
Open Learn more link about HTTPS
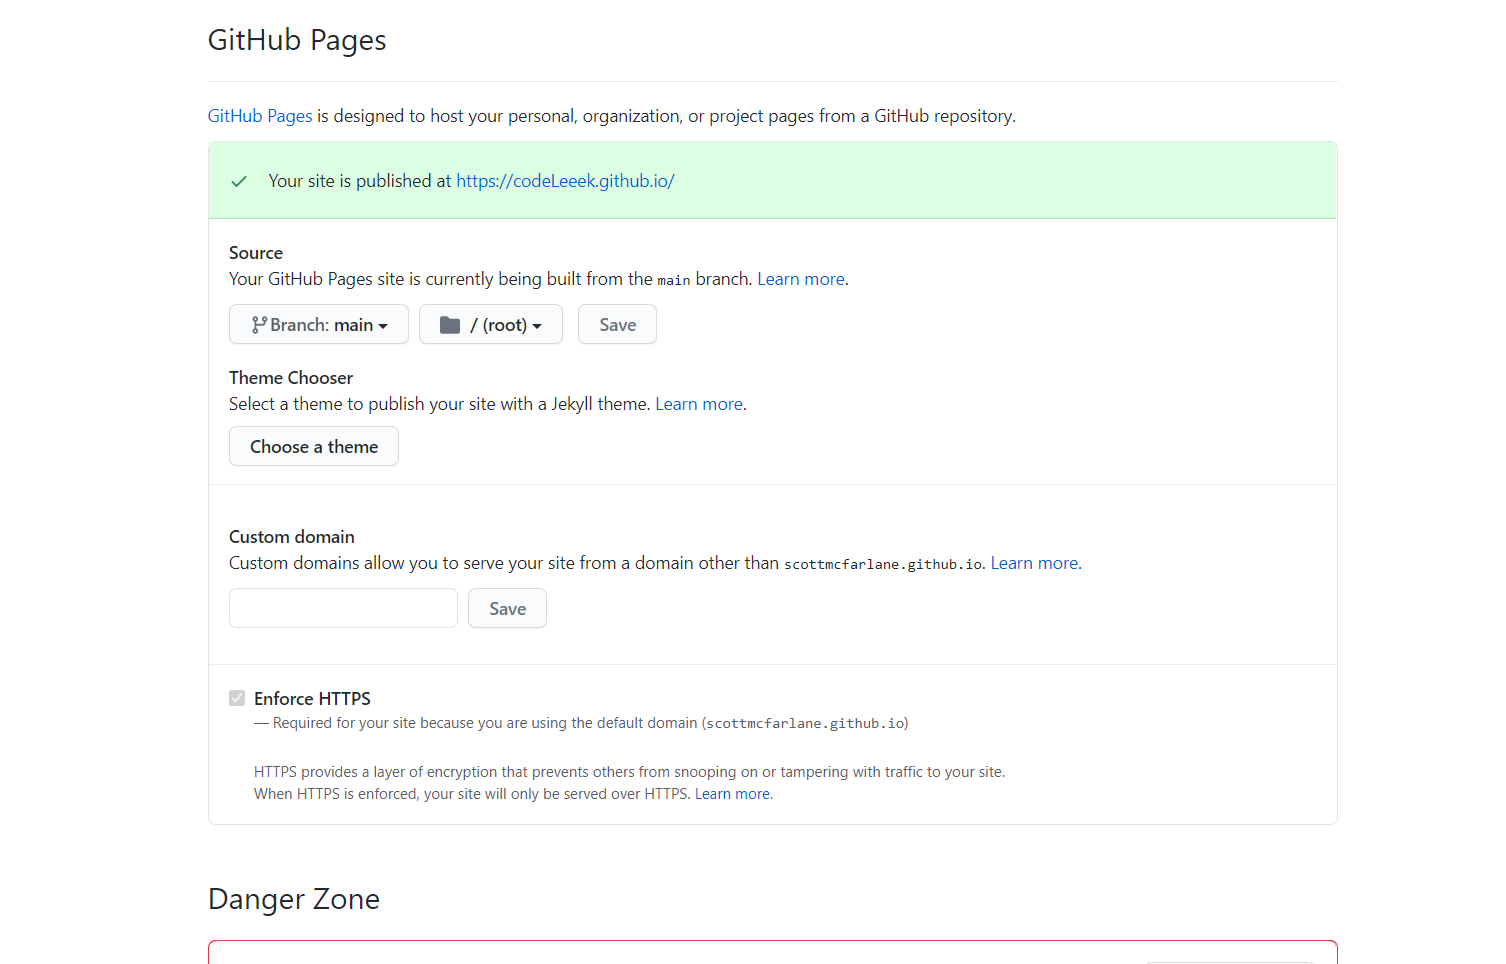[733, 794]
